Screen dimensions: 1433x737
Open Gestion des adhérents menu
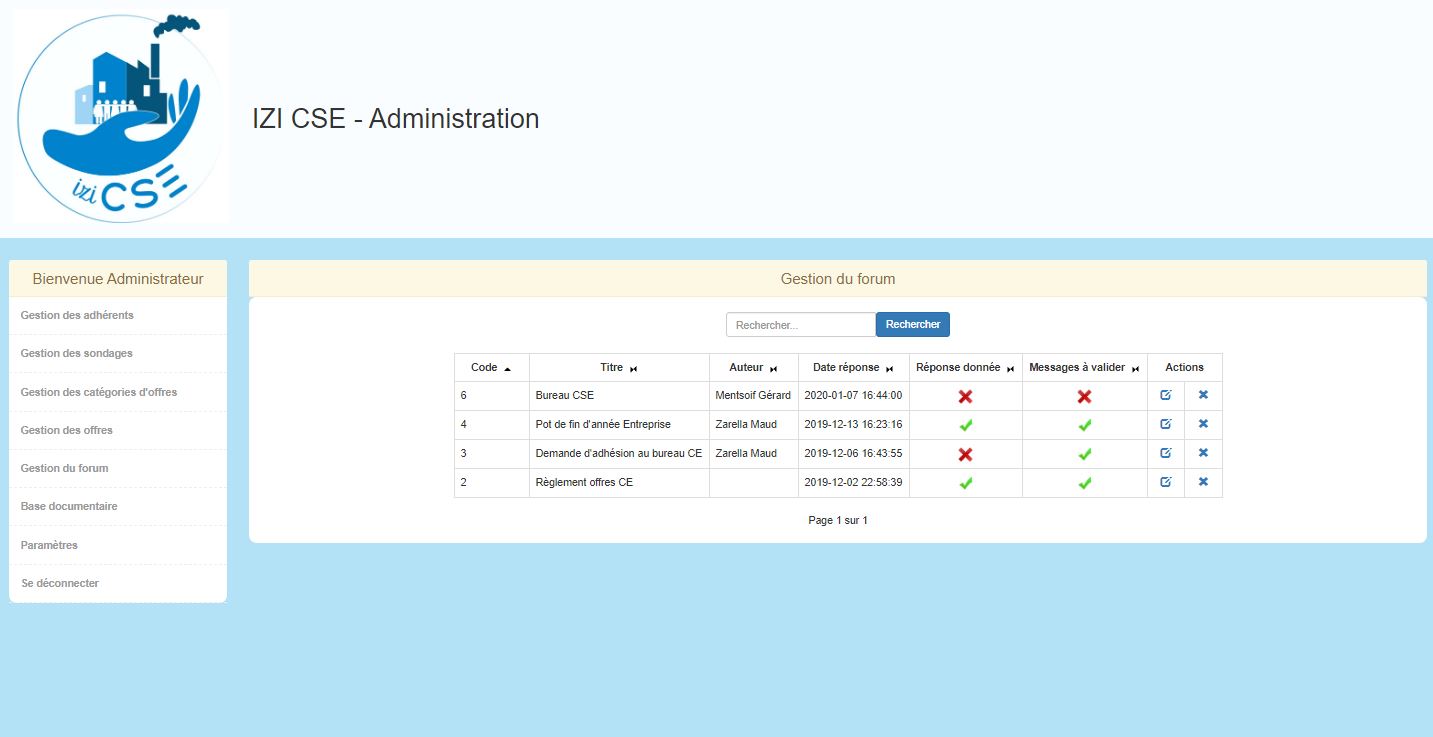[77, 315]
